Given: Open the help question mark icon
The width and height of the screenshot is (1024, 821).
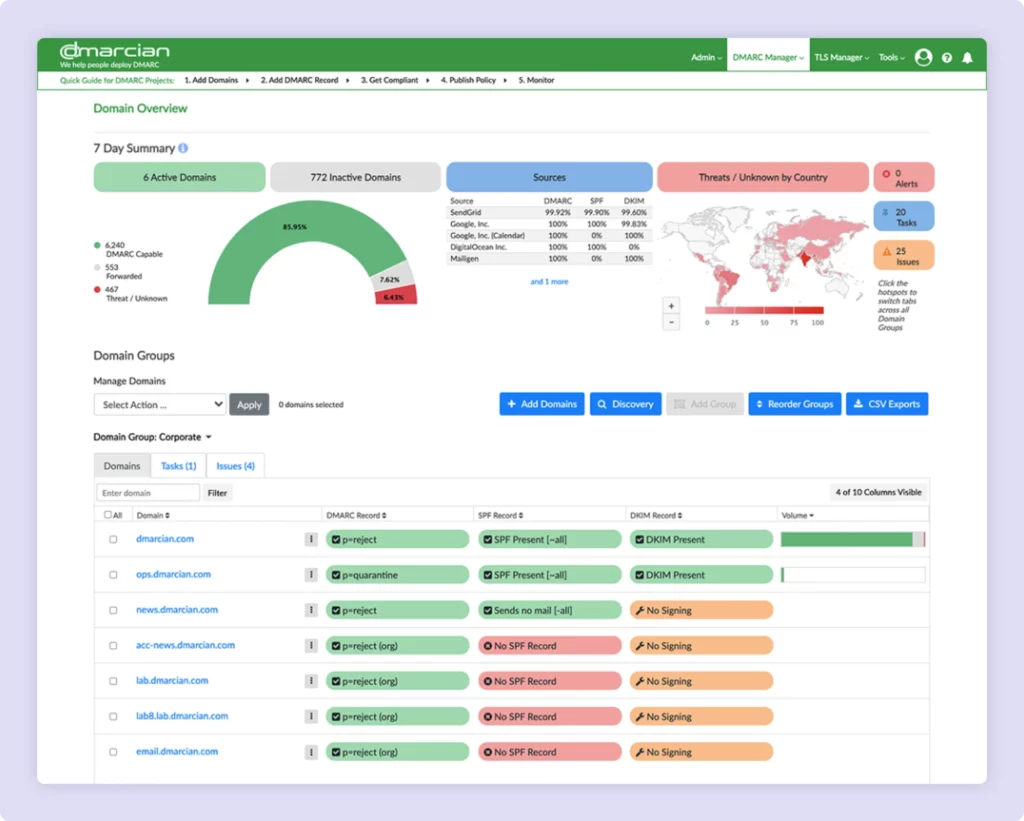Looking at the screenshot, I should pos(947,57).
